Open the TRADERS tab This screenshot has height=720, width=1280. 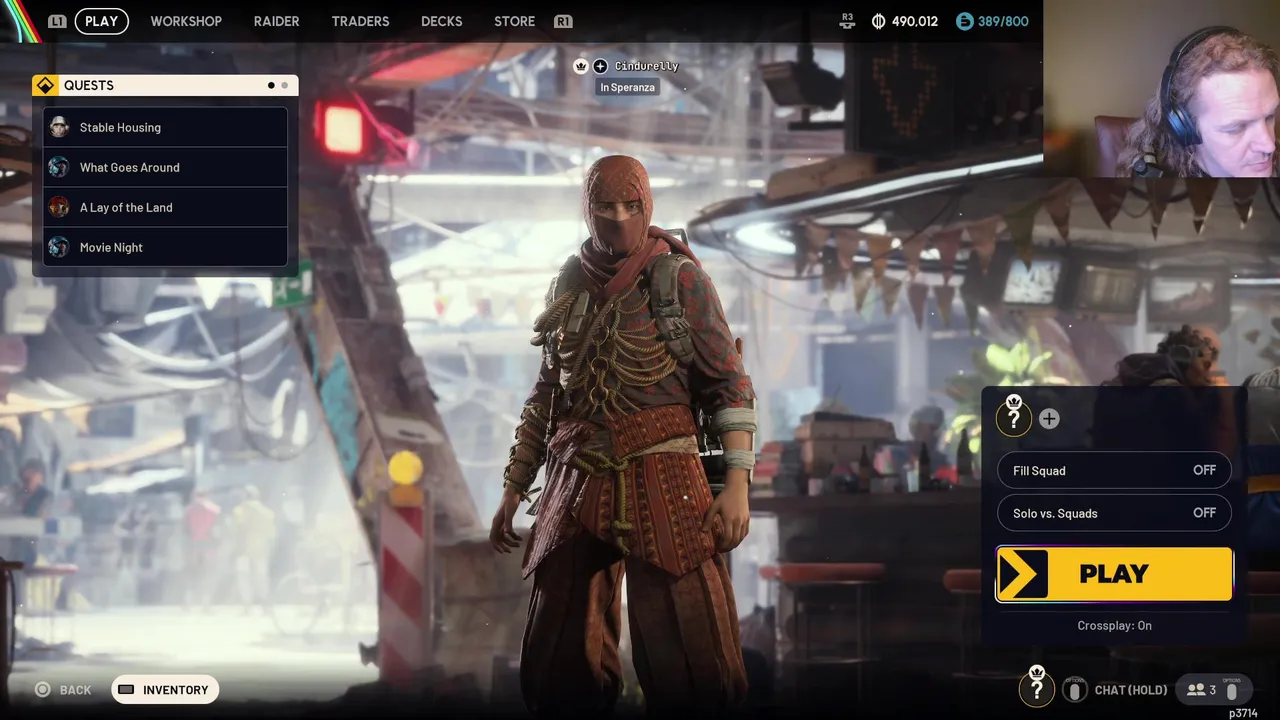point(360,21)
